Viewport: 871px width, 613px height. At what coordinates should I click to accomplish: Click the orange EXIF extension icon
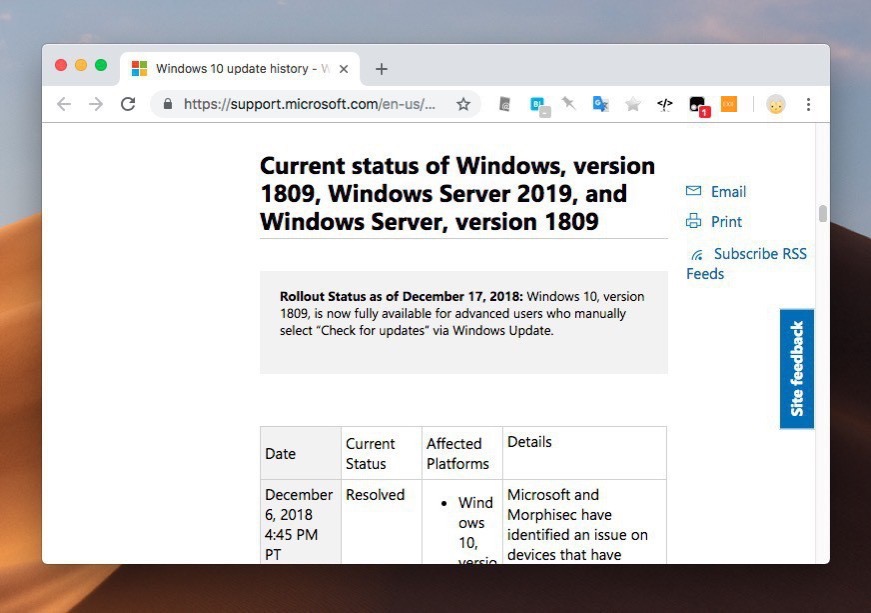[x=729, y=104]
